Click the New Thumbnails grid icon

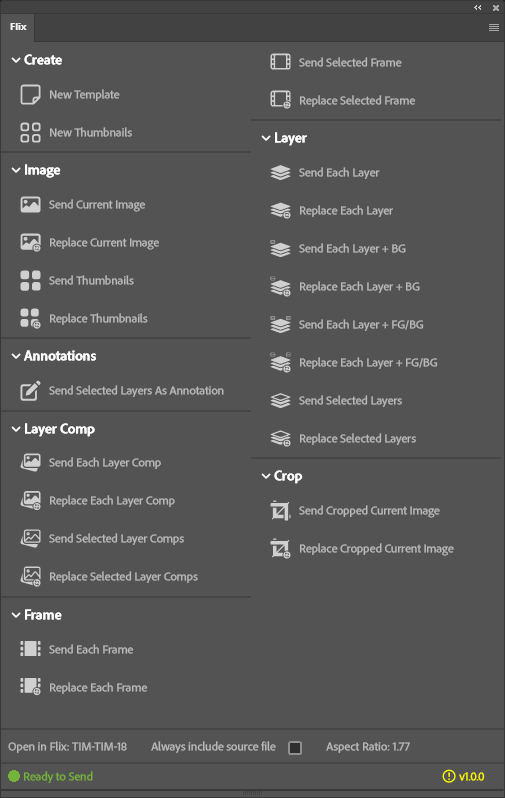[x=30, y=132]
